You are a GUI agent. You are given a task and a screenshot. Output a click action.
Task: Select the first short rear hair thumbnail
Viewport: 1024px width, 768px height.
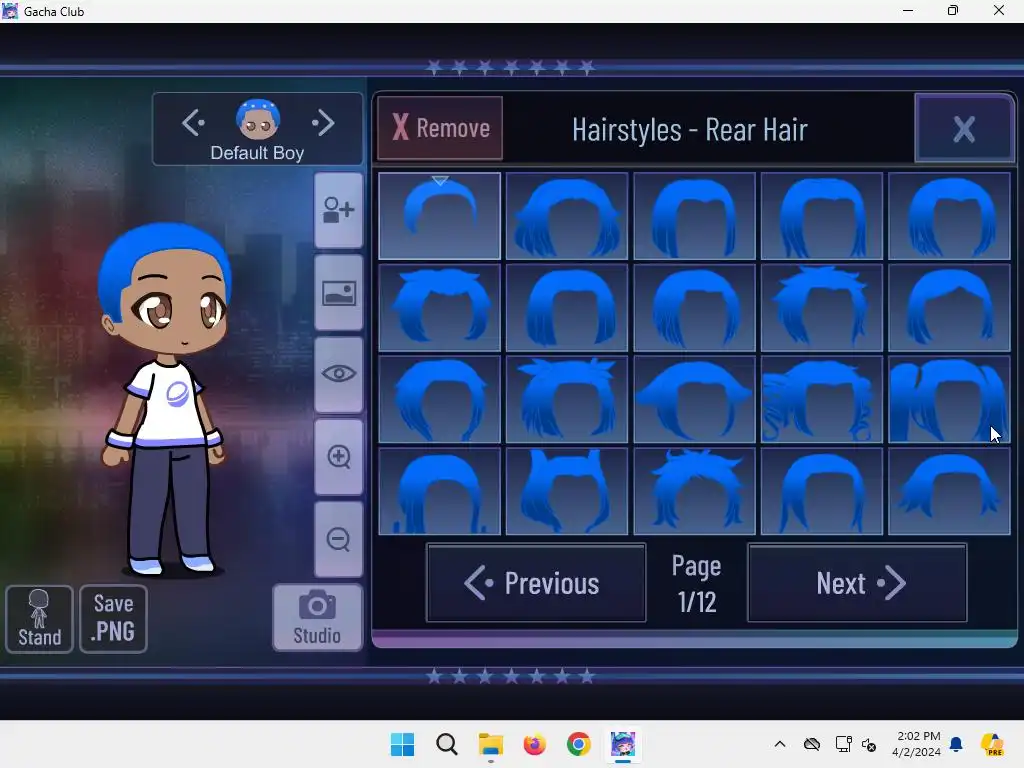440,216
